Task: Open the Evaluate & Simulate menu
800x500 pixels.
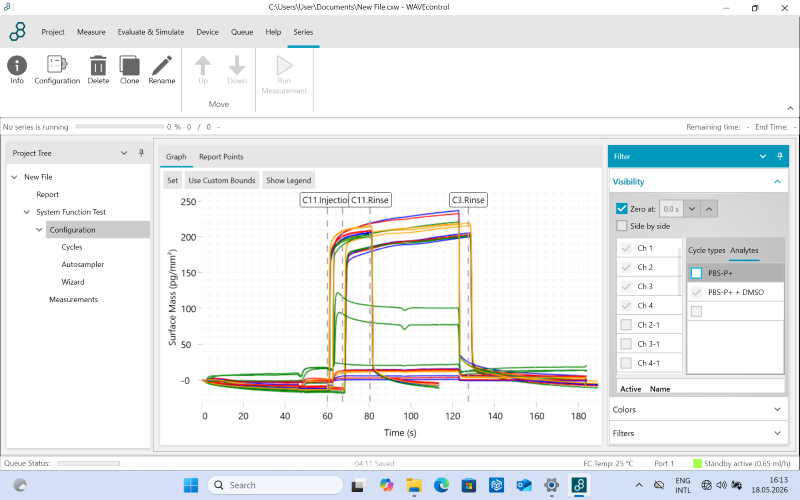Action: coord(151,32)
